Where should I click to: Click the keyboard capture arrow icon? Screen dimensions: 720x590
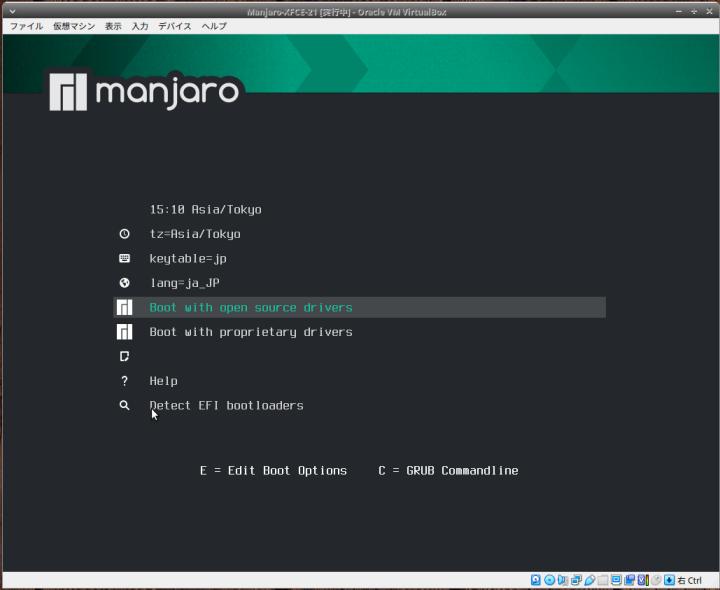point(669,580)
